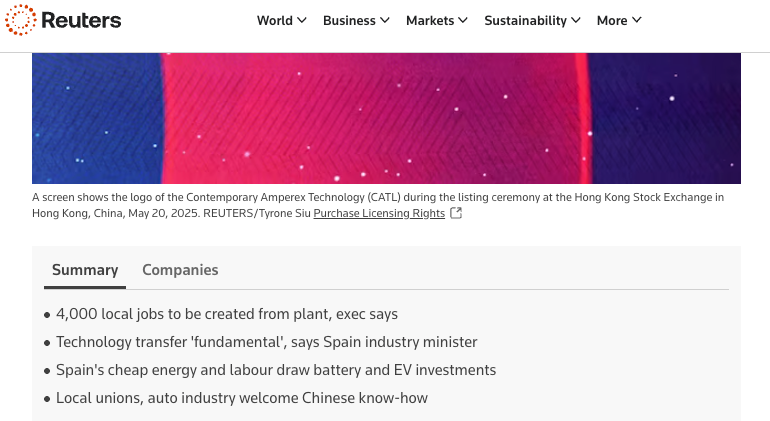Click the Technology transfer 'fundamental' summary bullet
The width and height of the screenshot is (770, 421).
(x=266, y=342)
